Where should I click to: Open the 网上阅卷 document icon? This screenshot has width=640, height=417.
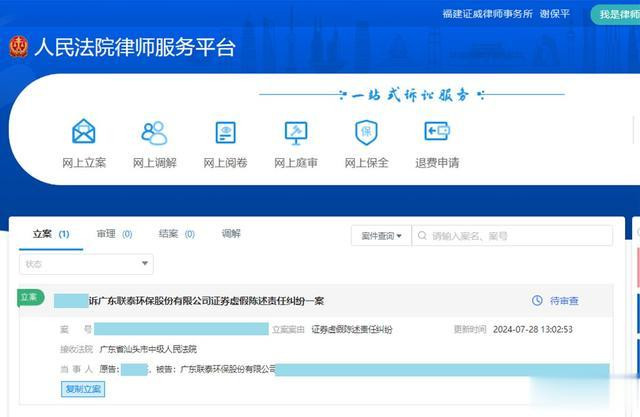click(x=225, y=132)
